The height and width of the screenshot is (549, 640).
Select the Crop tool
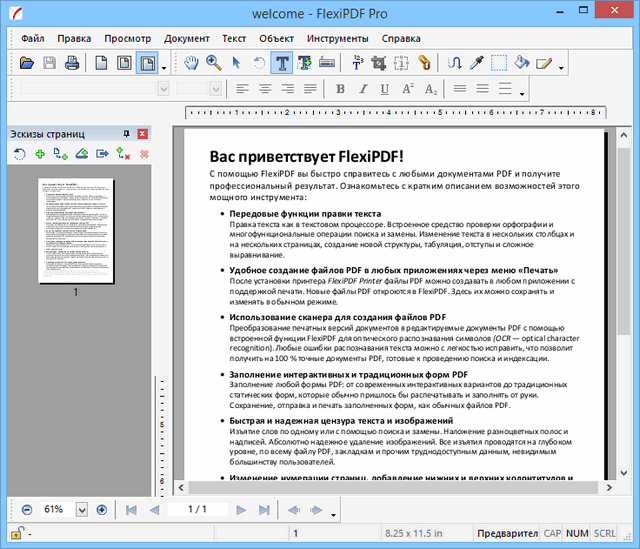click(x=379, y=63)
